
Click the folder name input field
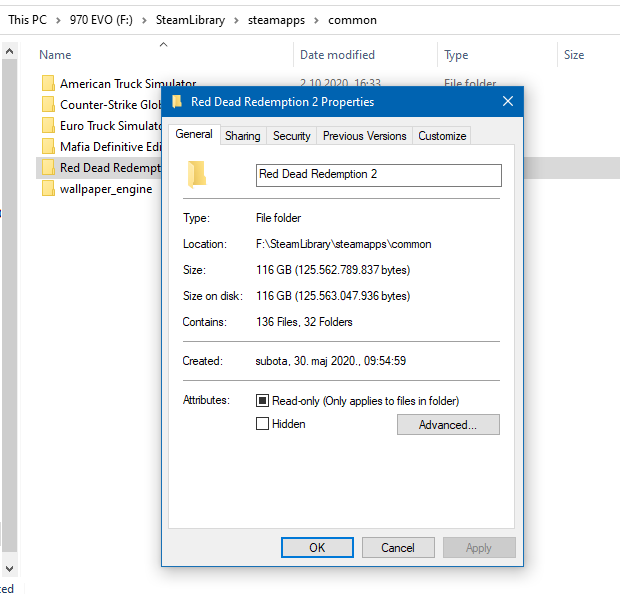coord(379,175)
